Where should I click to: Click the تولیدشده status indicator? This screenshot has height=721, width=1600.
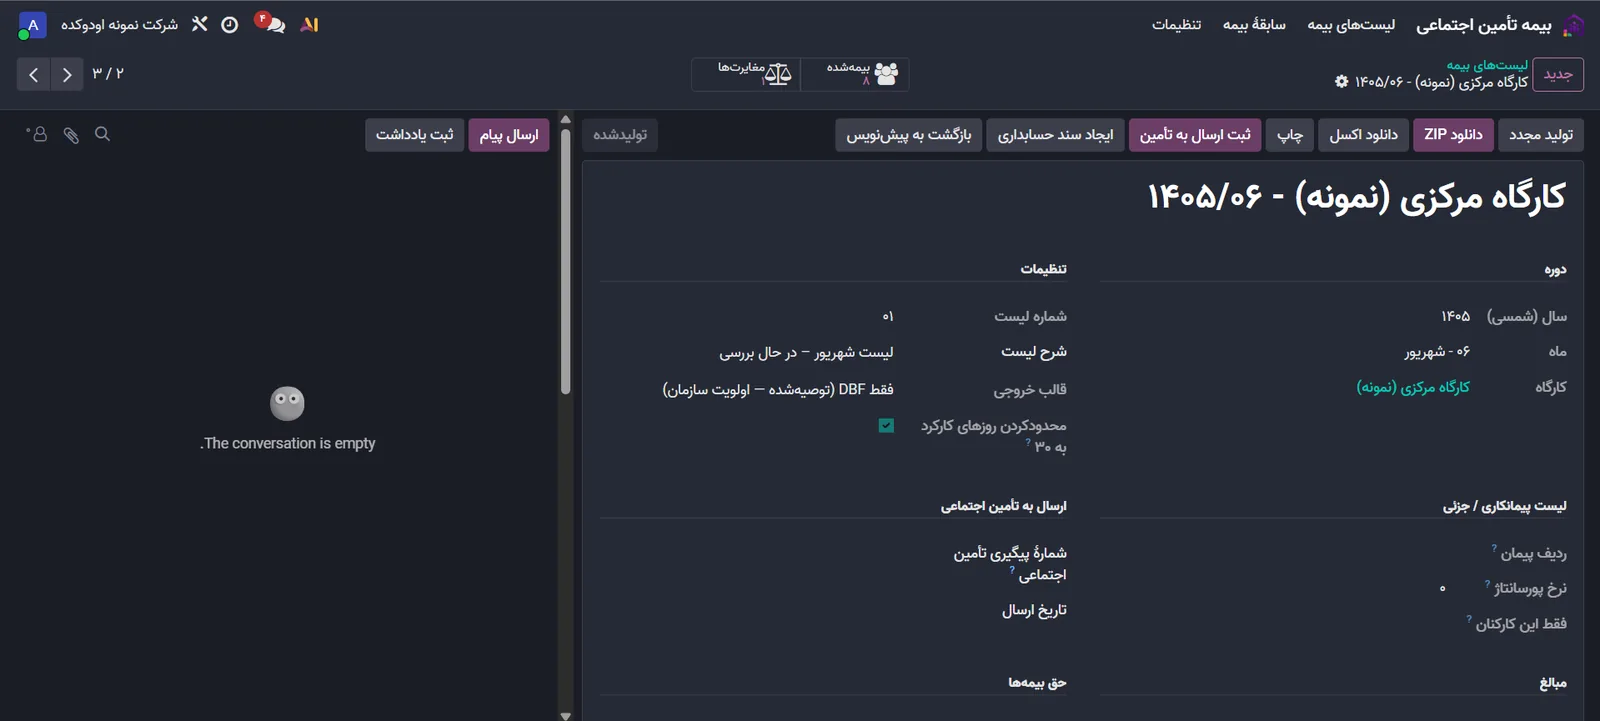tap(620, 135)
